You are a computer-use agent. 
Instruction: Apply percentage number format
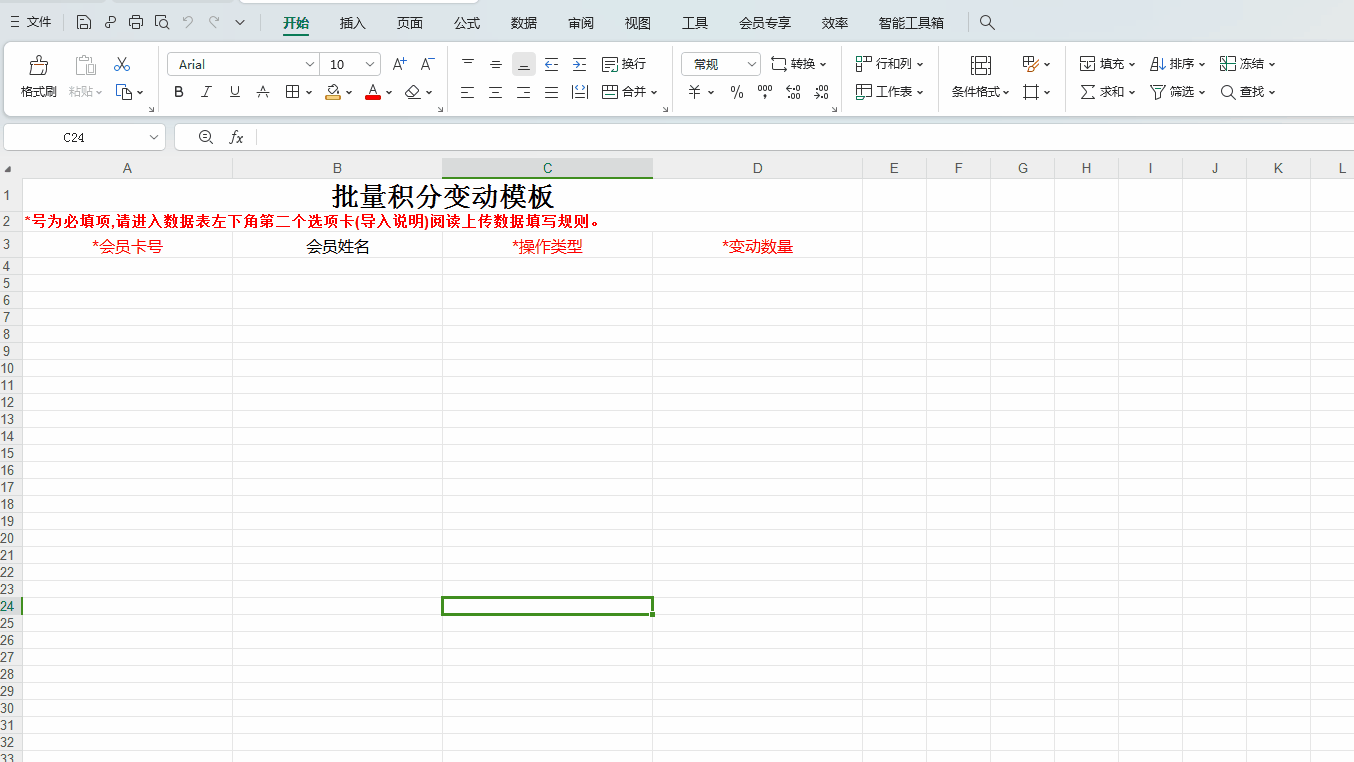tap(736, 91)
